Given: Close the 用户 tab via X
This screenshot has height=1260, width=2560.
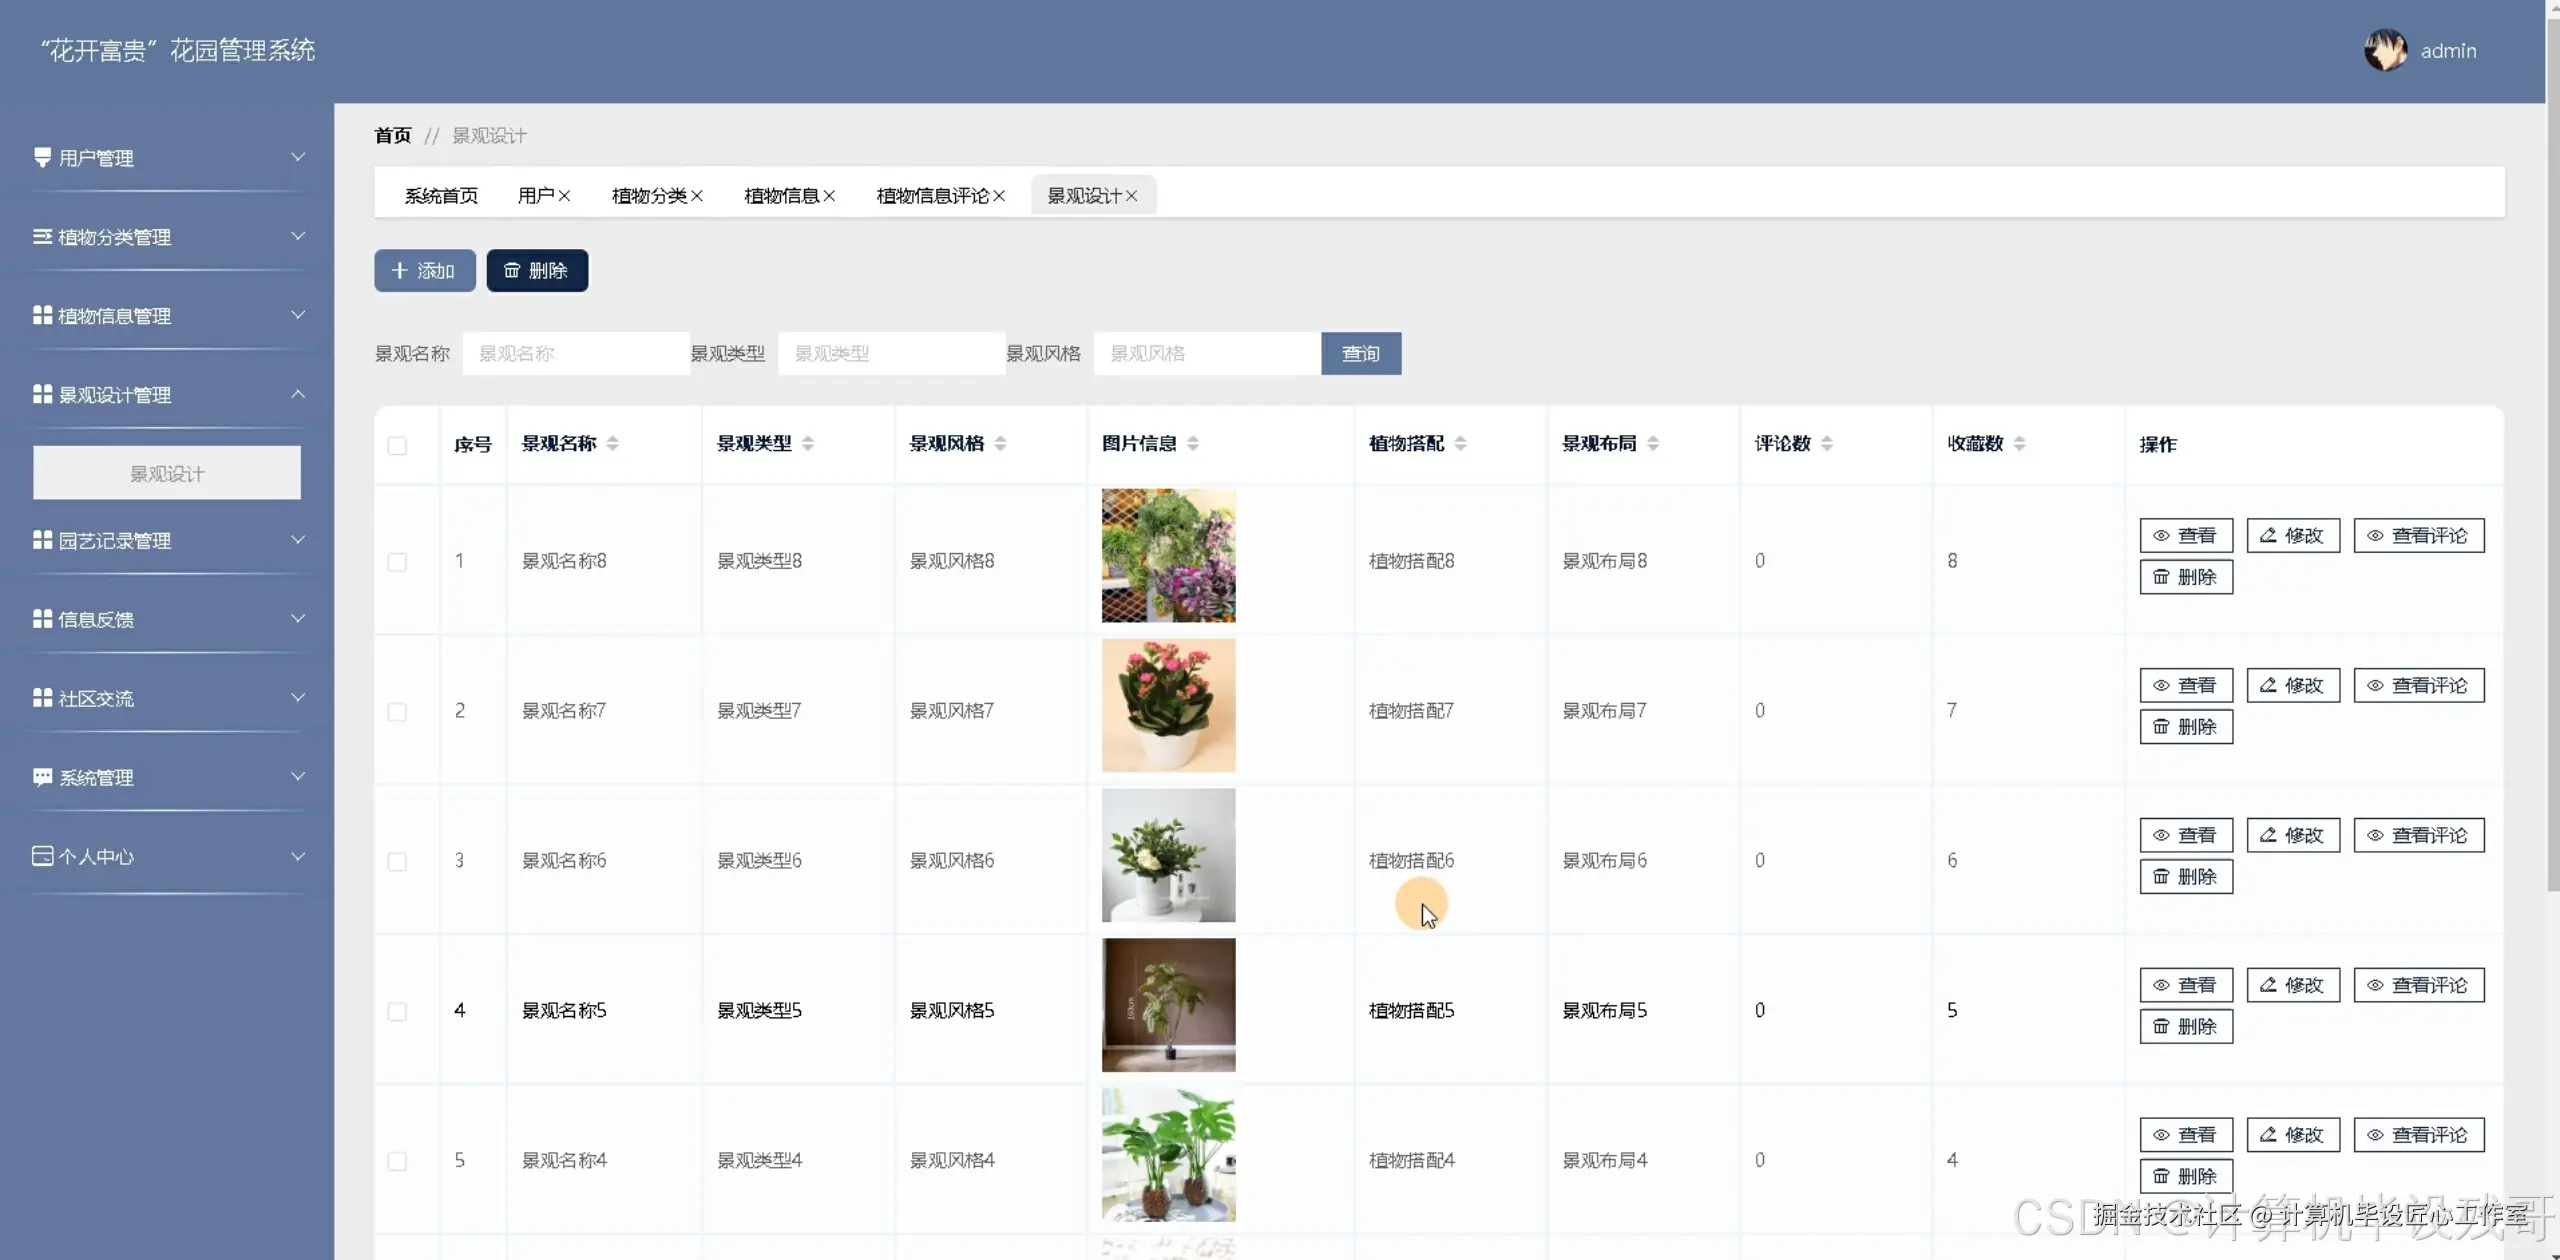Looking at the screenshot, I should (x=565, y=196).
